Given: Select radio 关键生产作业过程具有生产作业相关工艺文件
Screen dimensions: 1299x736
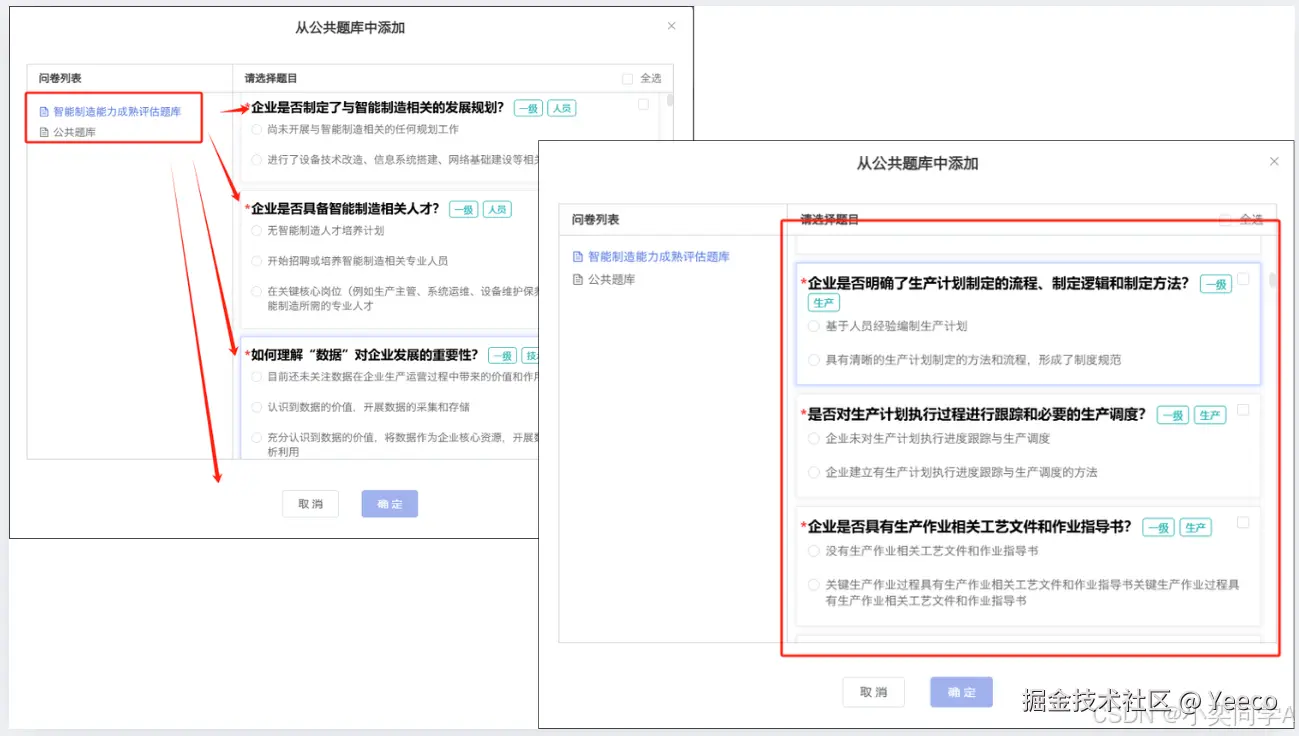Looking at the screenshot, I should click(813, 585).
